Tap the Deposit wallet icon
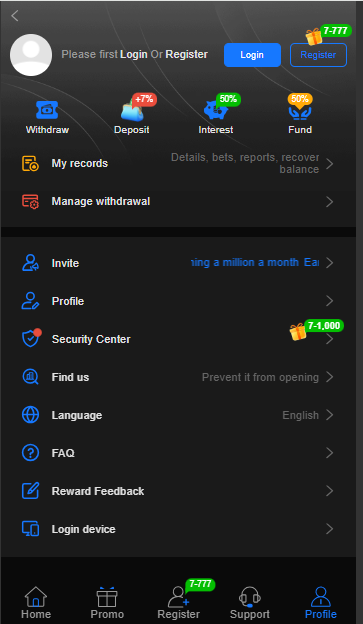 tap(132, 110)
